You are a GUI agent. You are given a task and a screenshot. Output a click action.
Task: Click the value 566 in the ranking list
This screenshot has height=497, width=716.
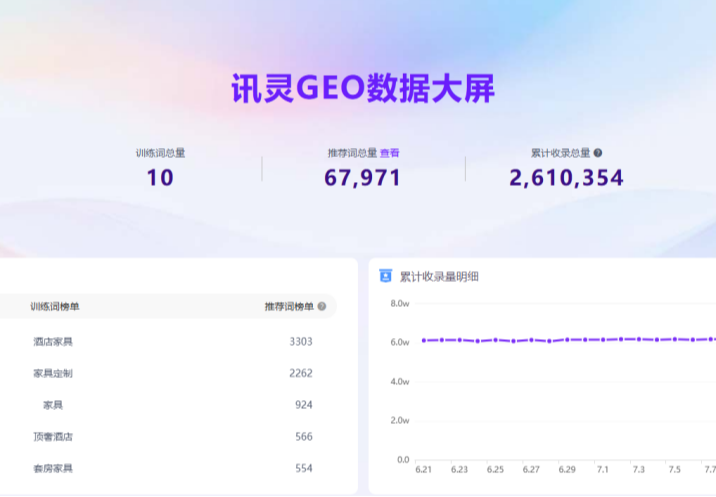point(304,437)
